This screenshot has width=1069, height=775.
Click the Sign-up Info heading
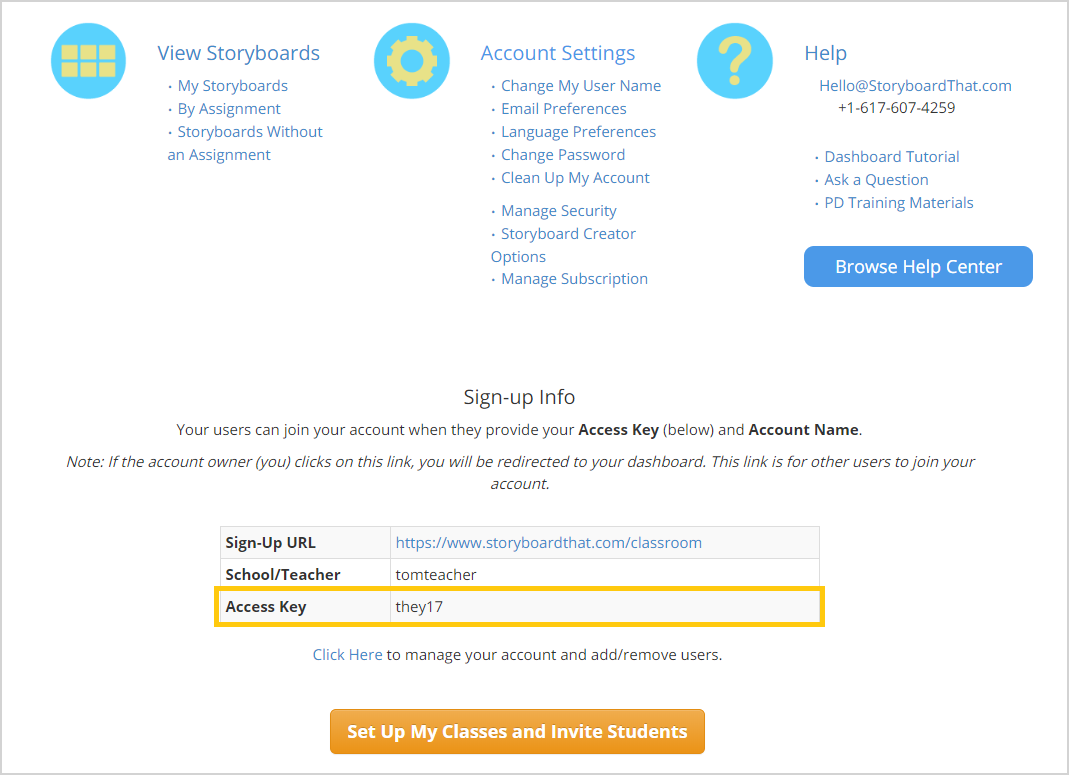click(520, 397)
